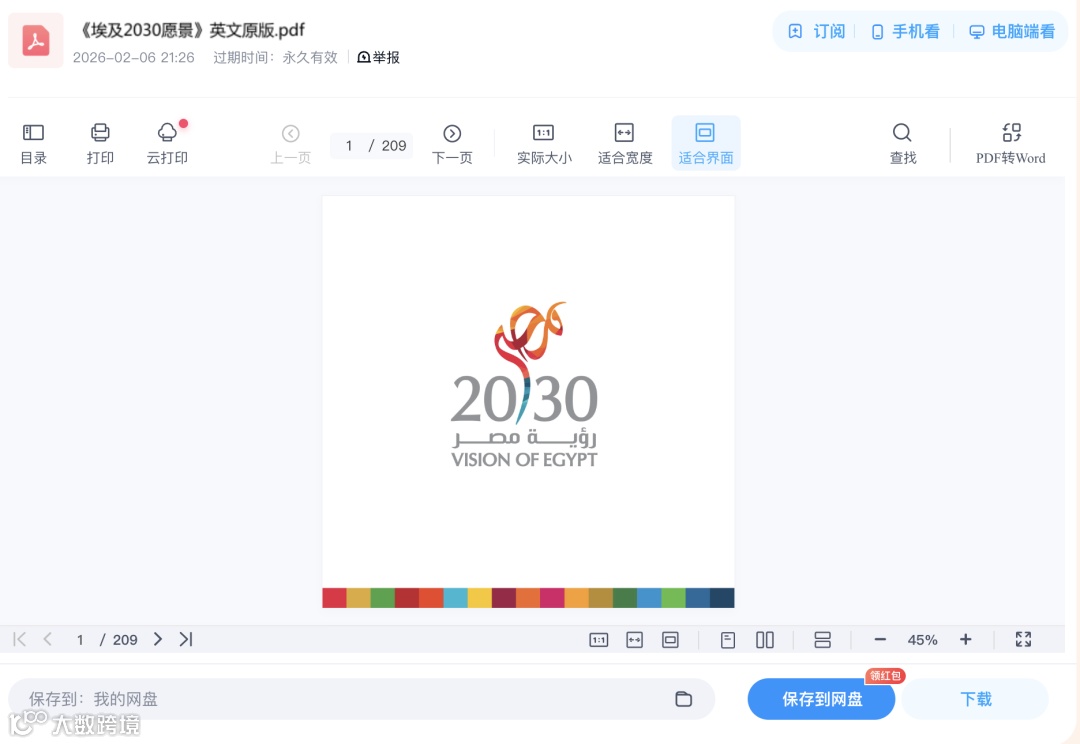Click the upload date 2026-02-06 21:26
Screen dimensions: 1080x744
tap(134, 57)
